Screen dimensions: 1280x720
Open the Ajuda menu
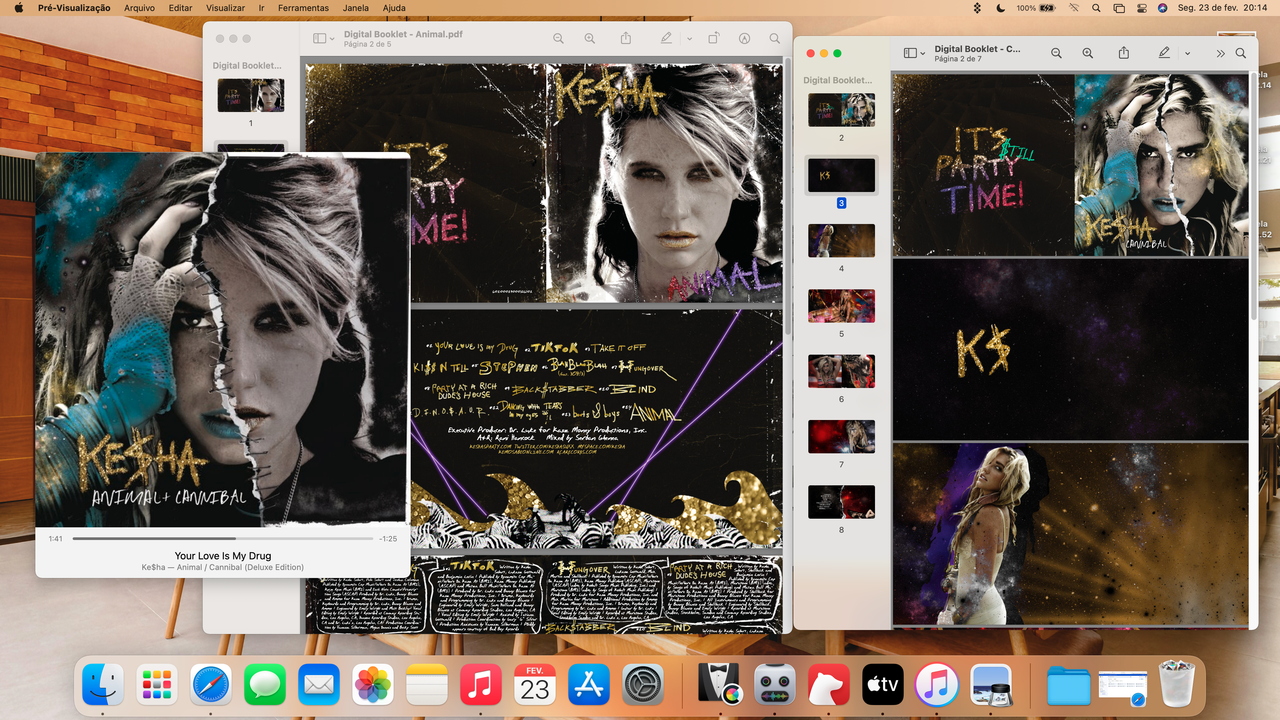394,8
